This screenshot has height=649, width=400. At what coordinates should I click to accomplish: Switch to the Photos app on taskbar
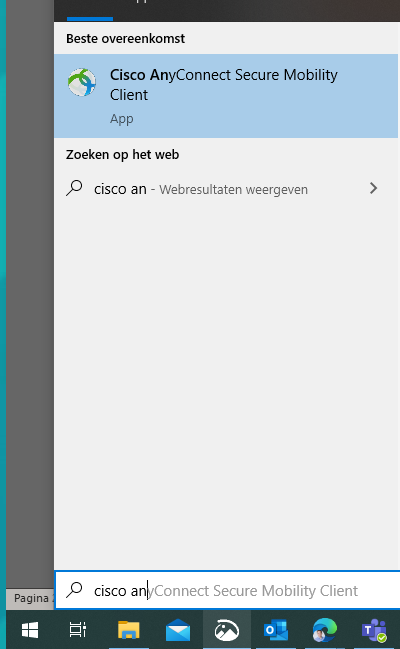227,630
